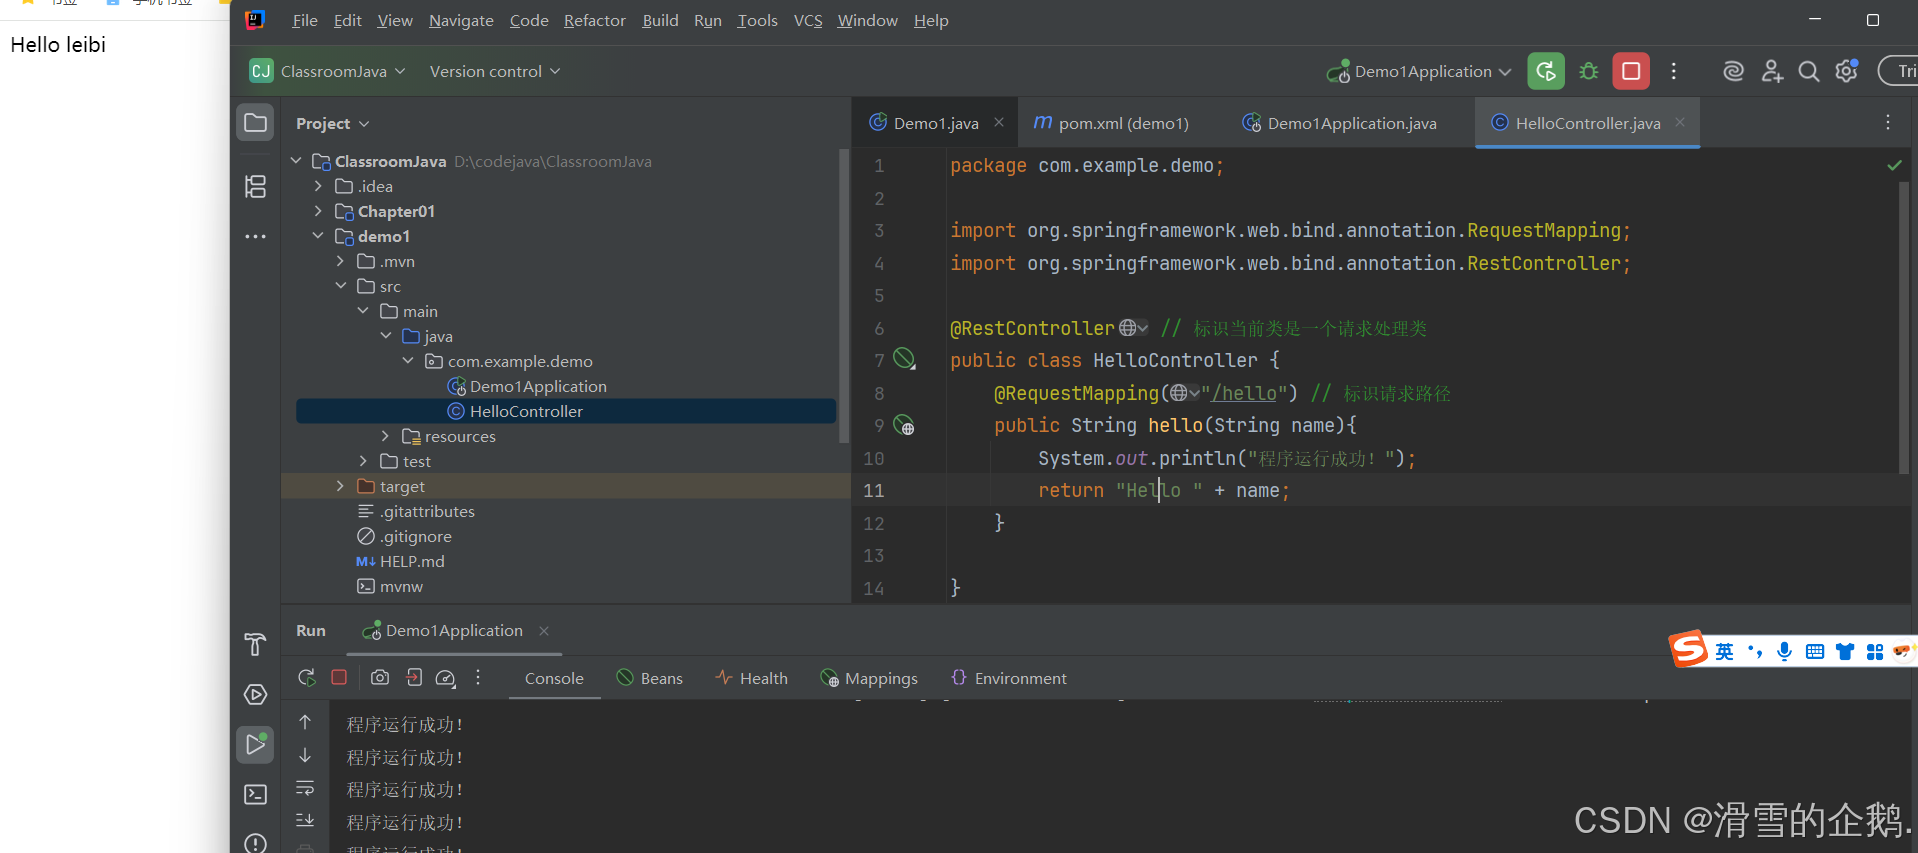Open the Beans tab in Run panel
This screenshot has width=1918, height=853.
[x=650, y=678]
